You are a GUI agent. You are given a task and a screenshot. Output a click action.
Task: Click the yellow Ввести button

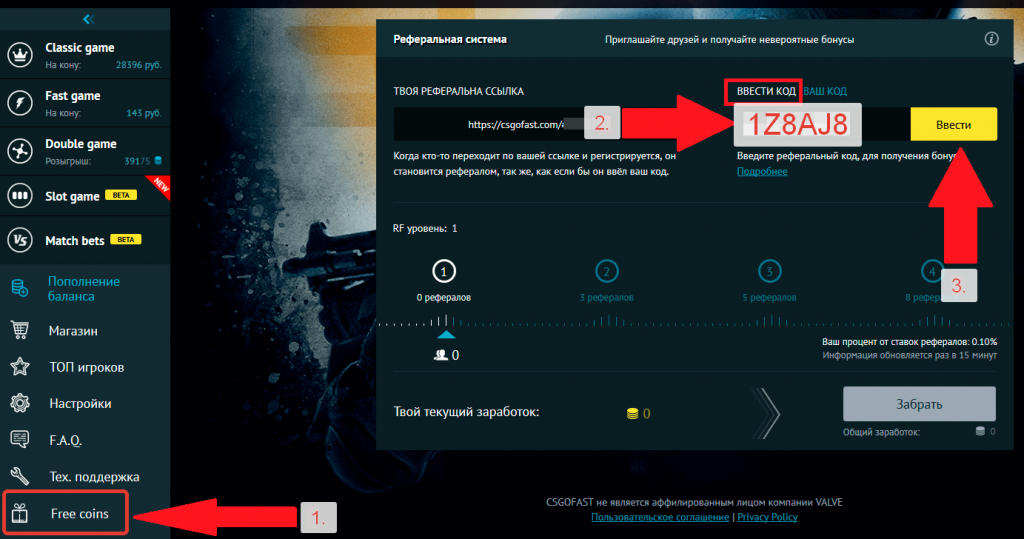(x=953, y=124)
